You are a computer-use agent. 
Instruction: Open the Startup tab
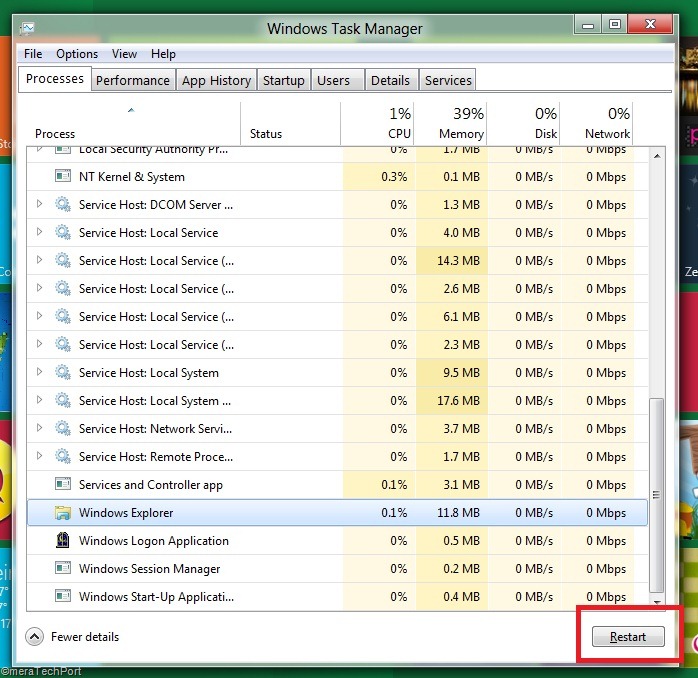(284, 80)
